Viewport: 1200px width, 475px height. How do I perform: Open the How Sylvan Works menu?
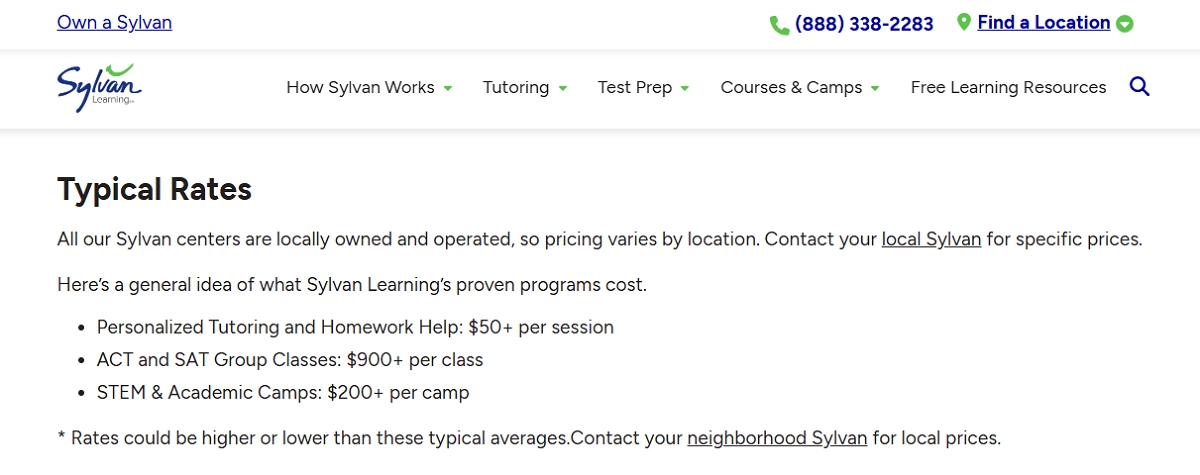click(x=360, y=87)
